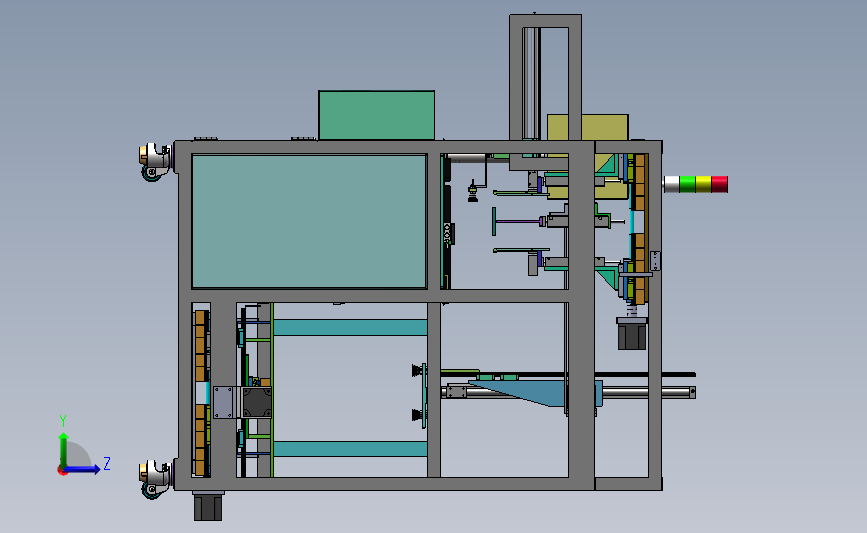Click the Z axis label of the triad
867x533 pixels.
click(107, 463)
